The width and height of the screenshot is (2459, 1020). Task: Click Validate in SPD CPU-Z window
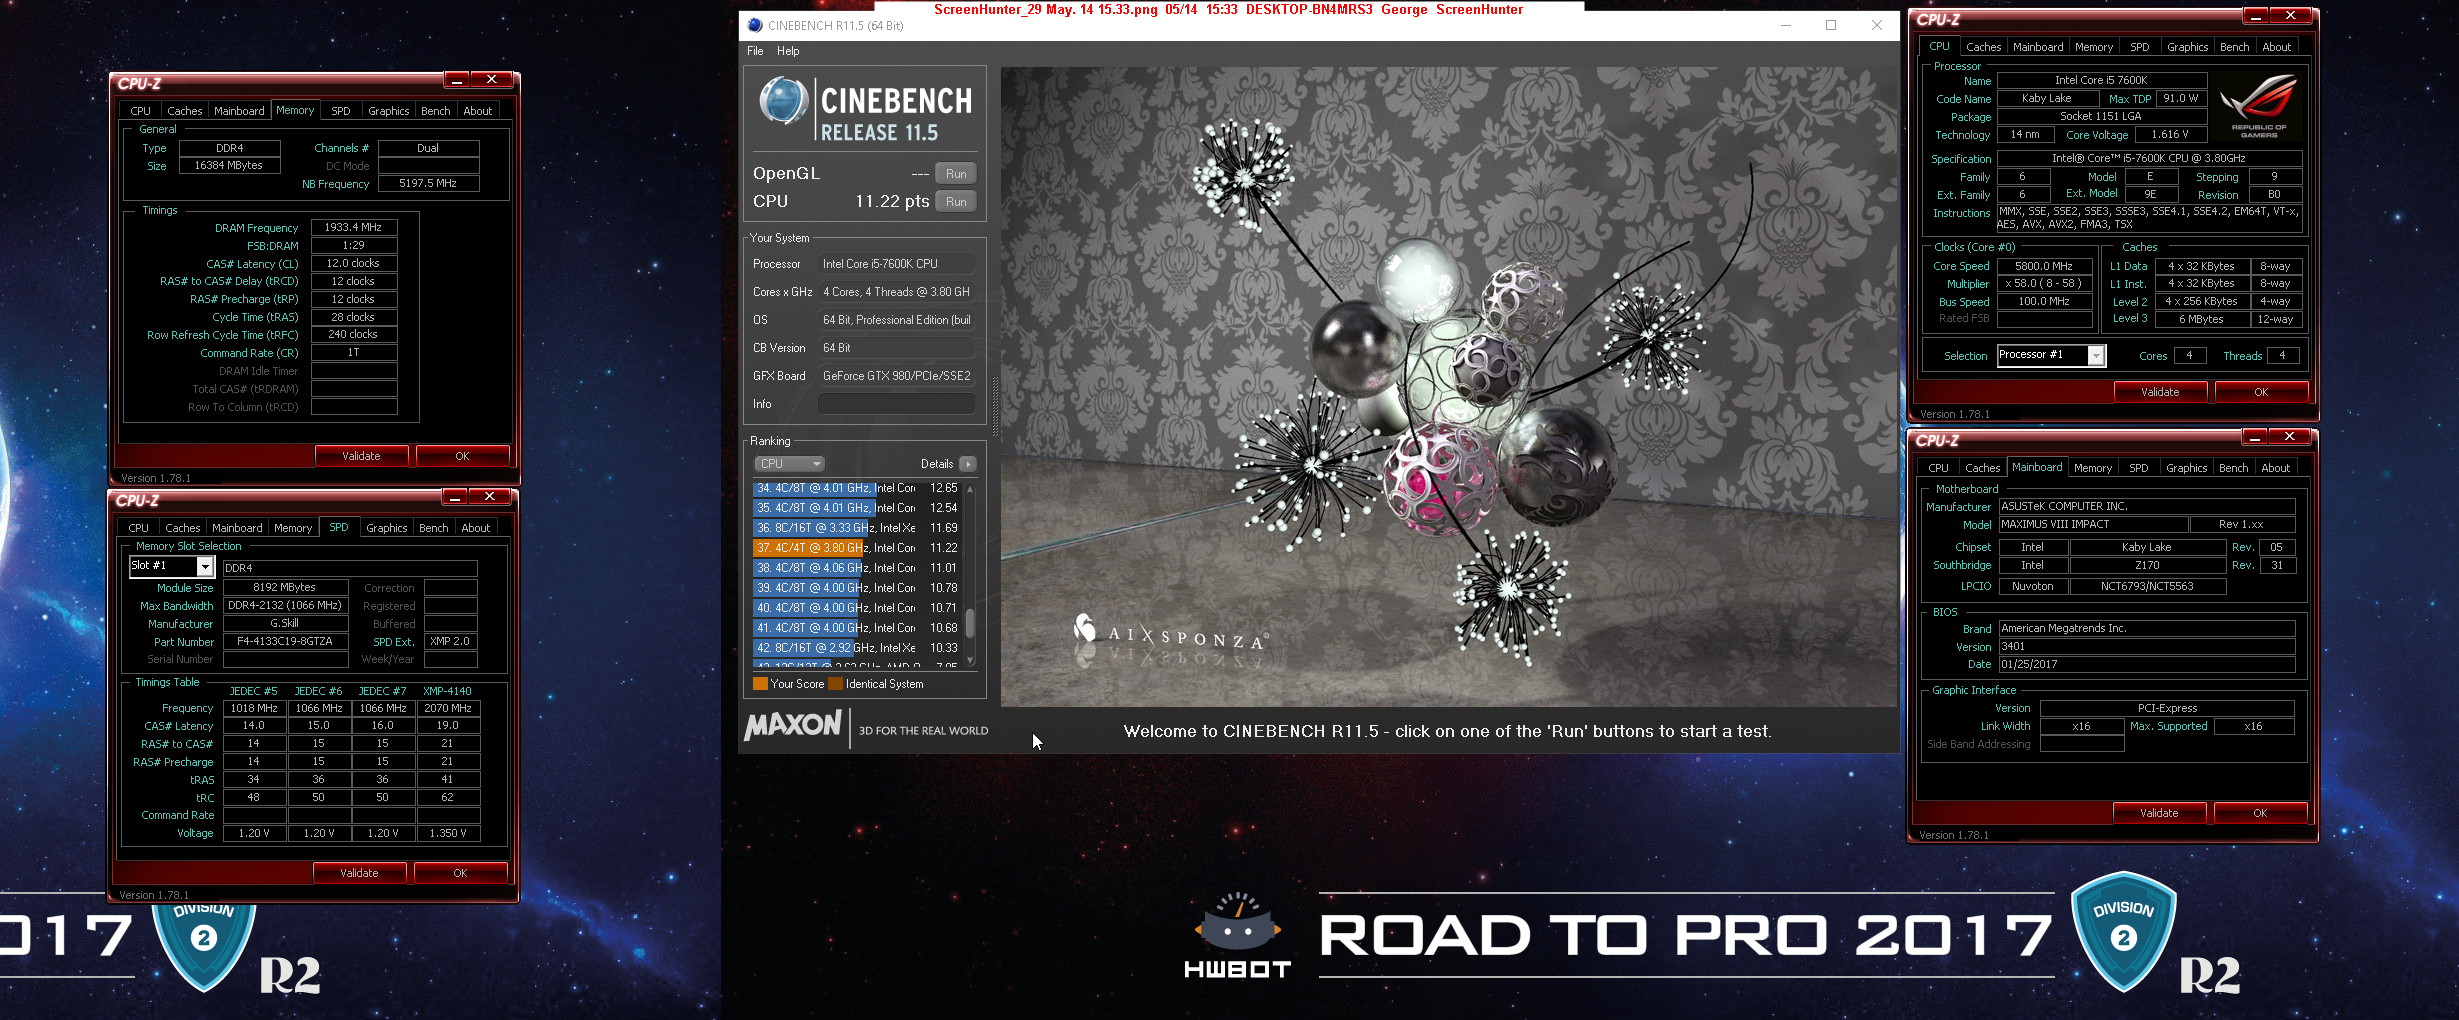pos(359,873)
